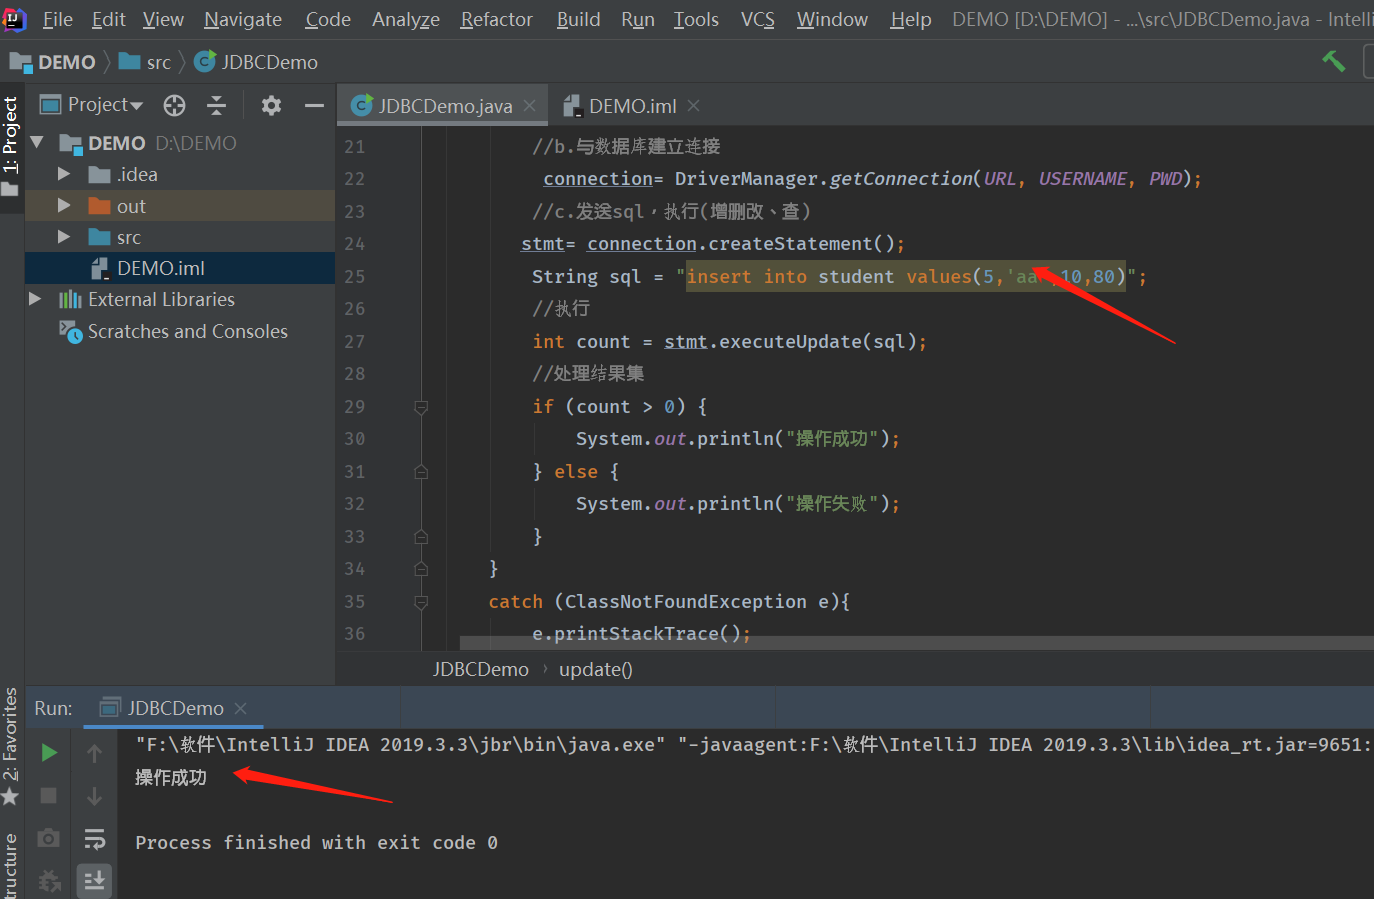This screenshot has height=899, width=1374.
Task: Click the Stop process square icon
Action: (x=48, y=796)
